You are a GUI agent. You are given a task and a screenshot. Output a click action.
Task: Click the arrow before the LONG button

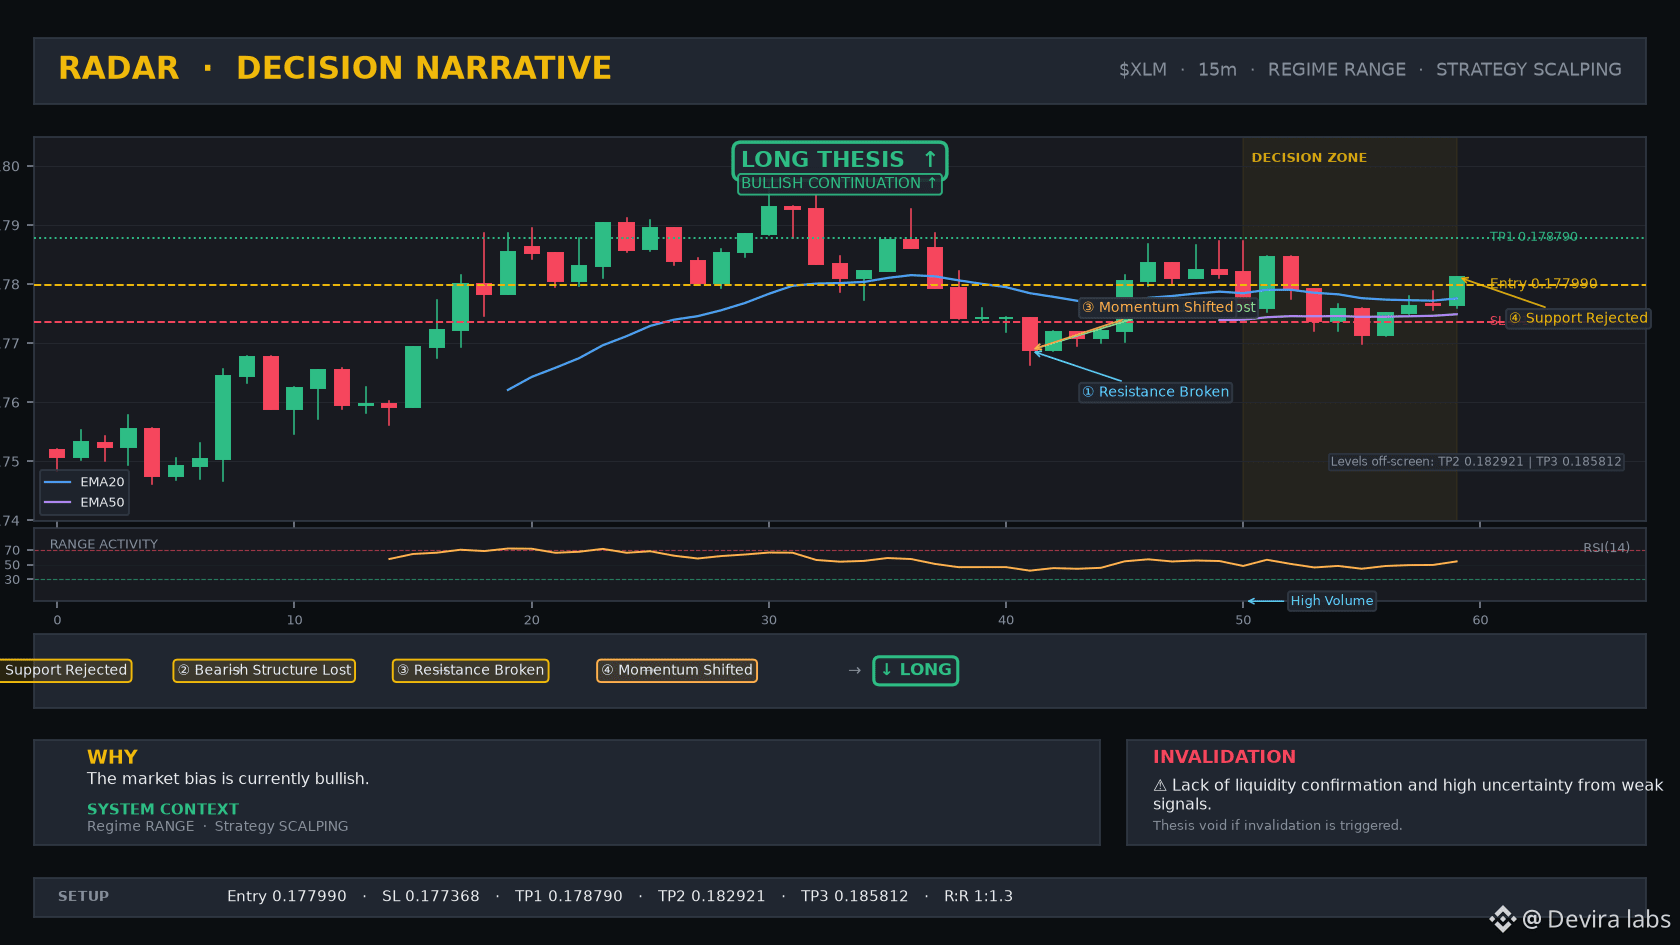(x=854, y=671)
